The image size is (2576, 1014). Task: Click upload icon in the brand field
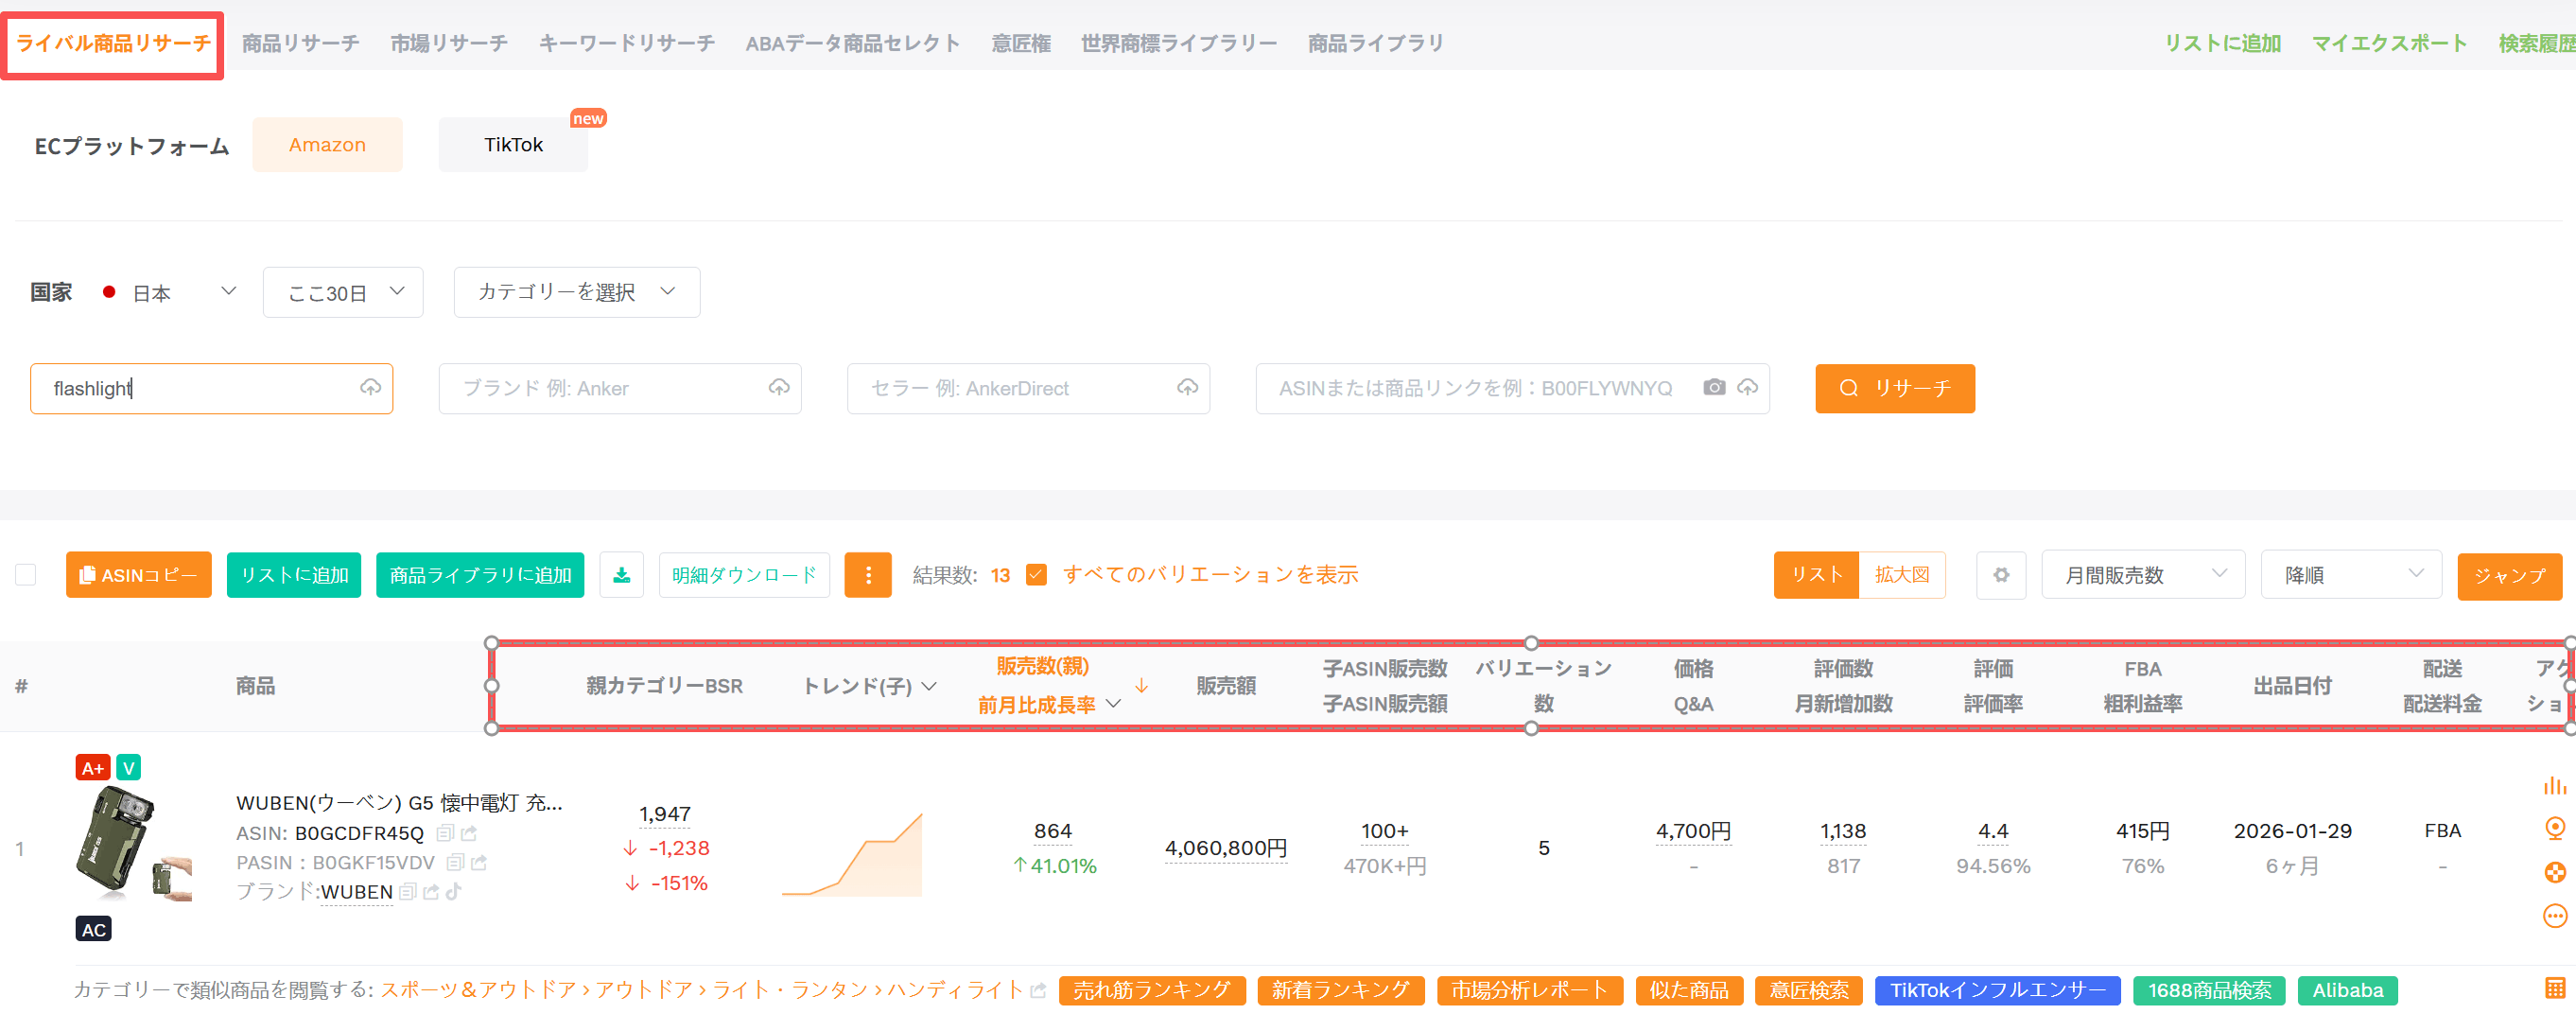(779, 387)
